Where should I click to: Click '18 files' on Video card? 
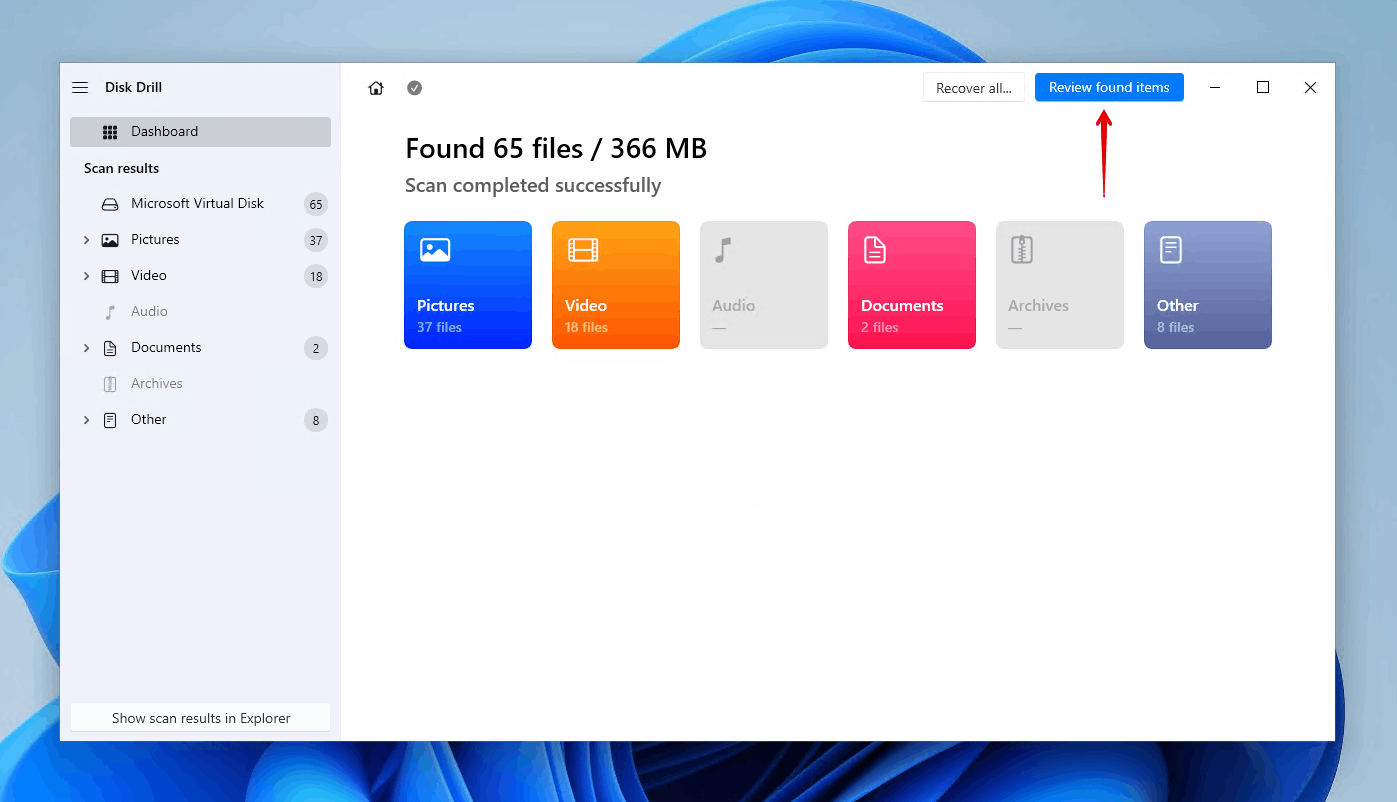click(586, 327)
